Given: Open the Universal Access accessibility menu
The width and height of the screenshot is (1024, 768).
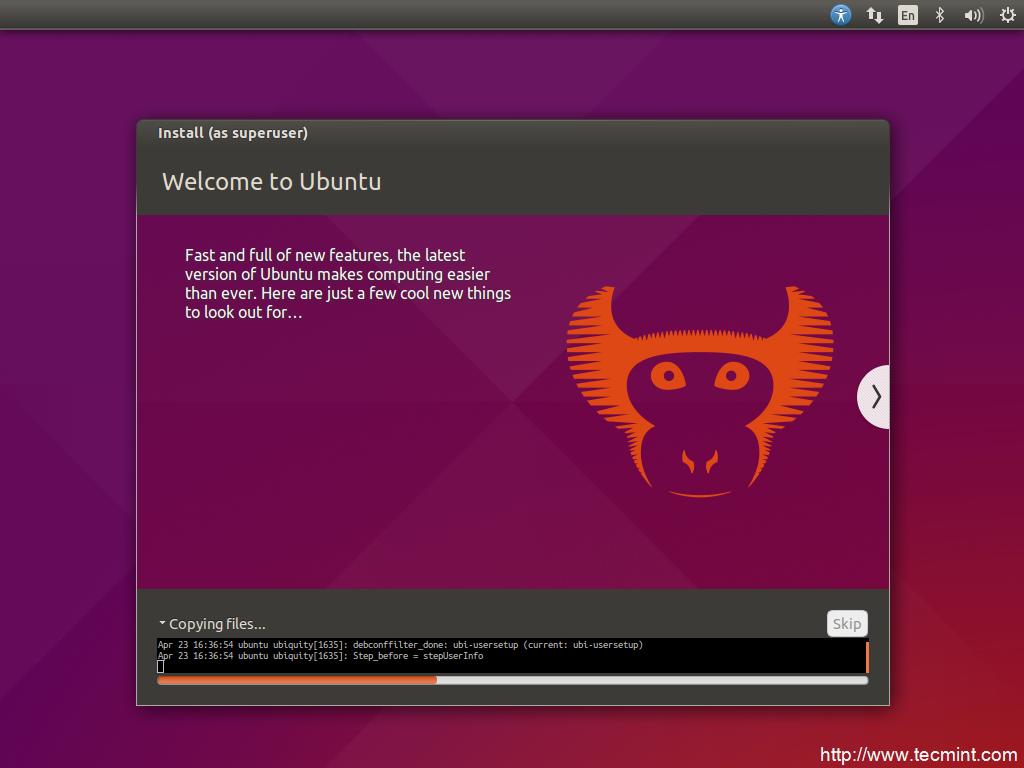Looking at the screenshot, I should pos(841,15).
